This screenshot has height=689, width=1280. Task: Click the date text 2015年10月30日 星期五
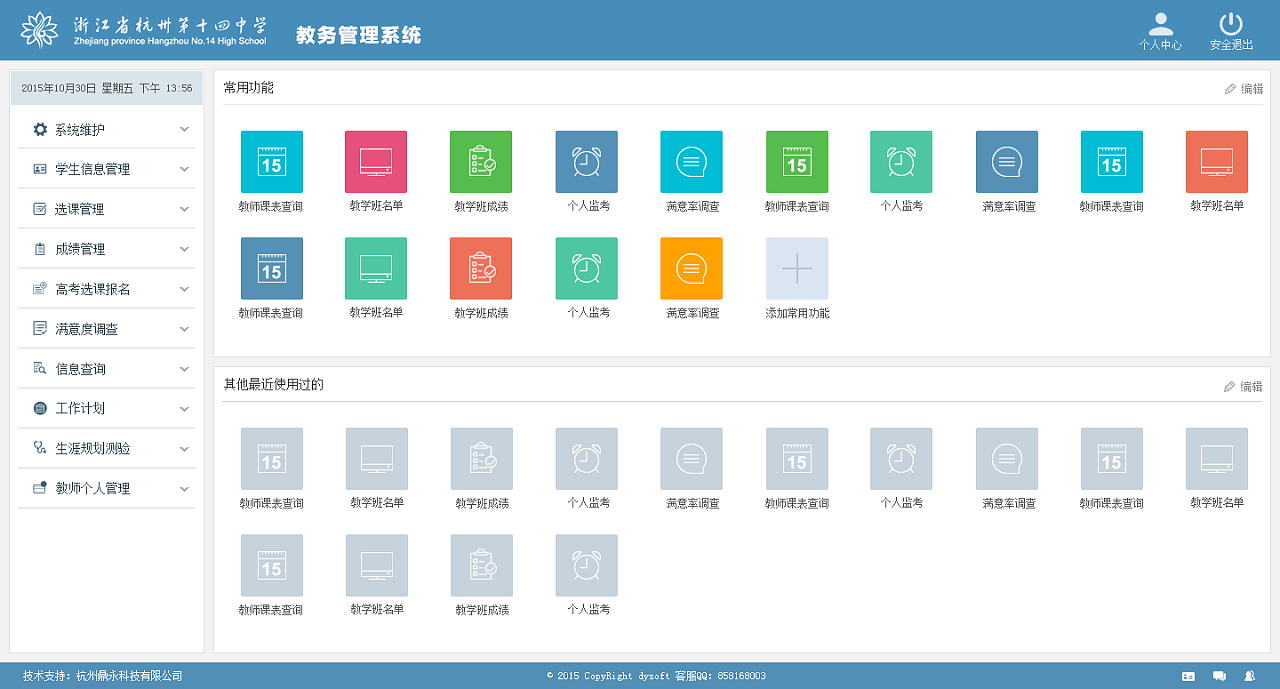(x=78, y=89)
